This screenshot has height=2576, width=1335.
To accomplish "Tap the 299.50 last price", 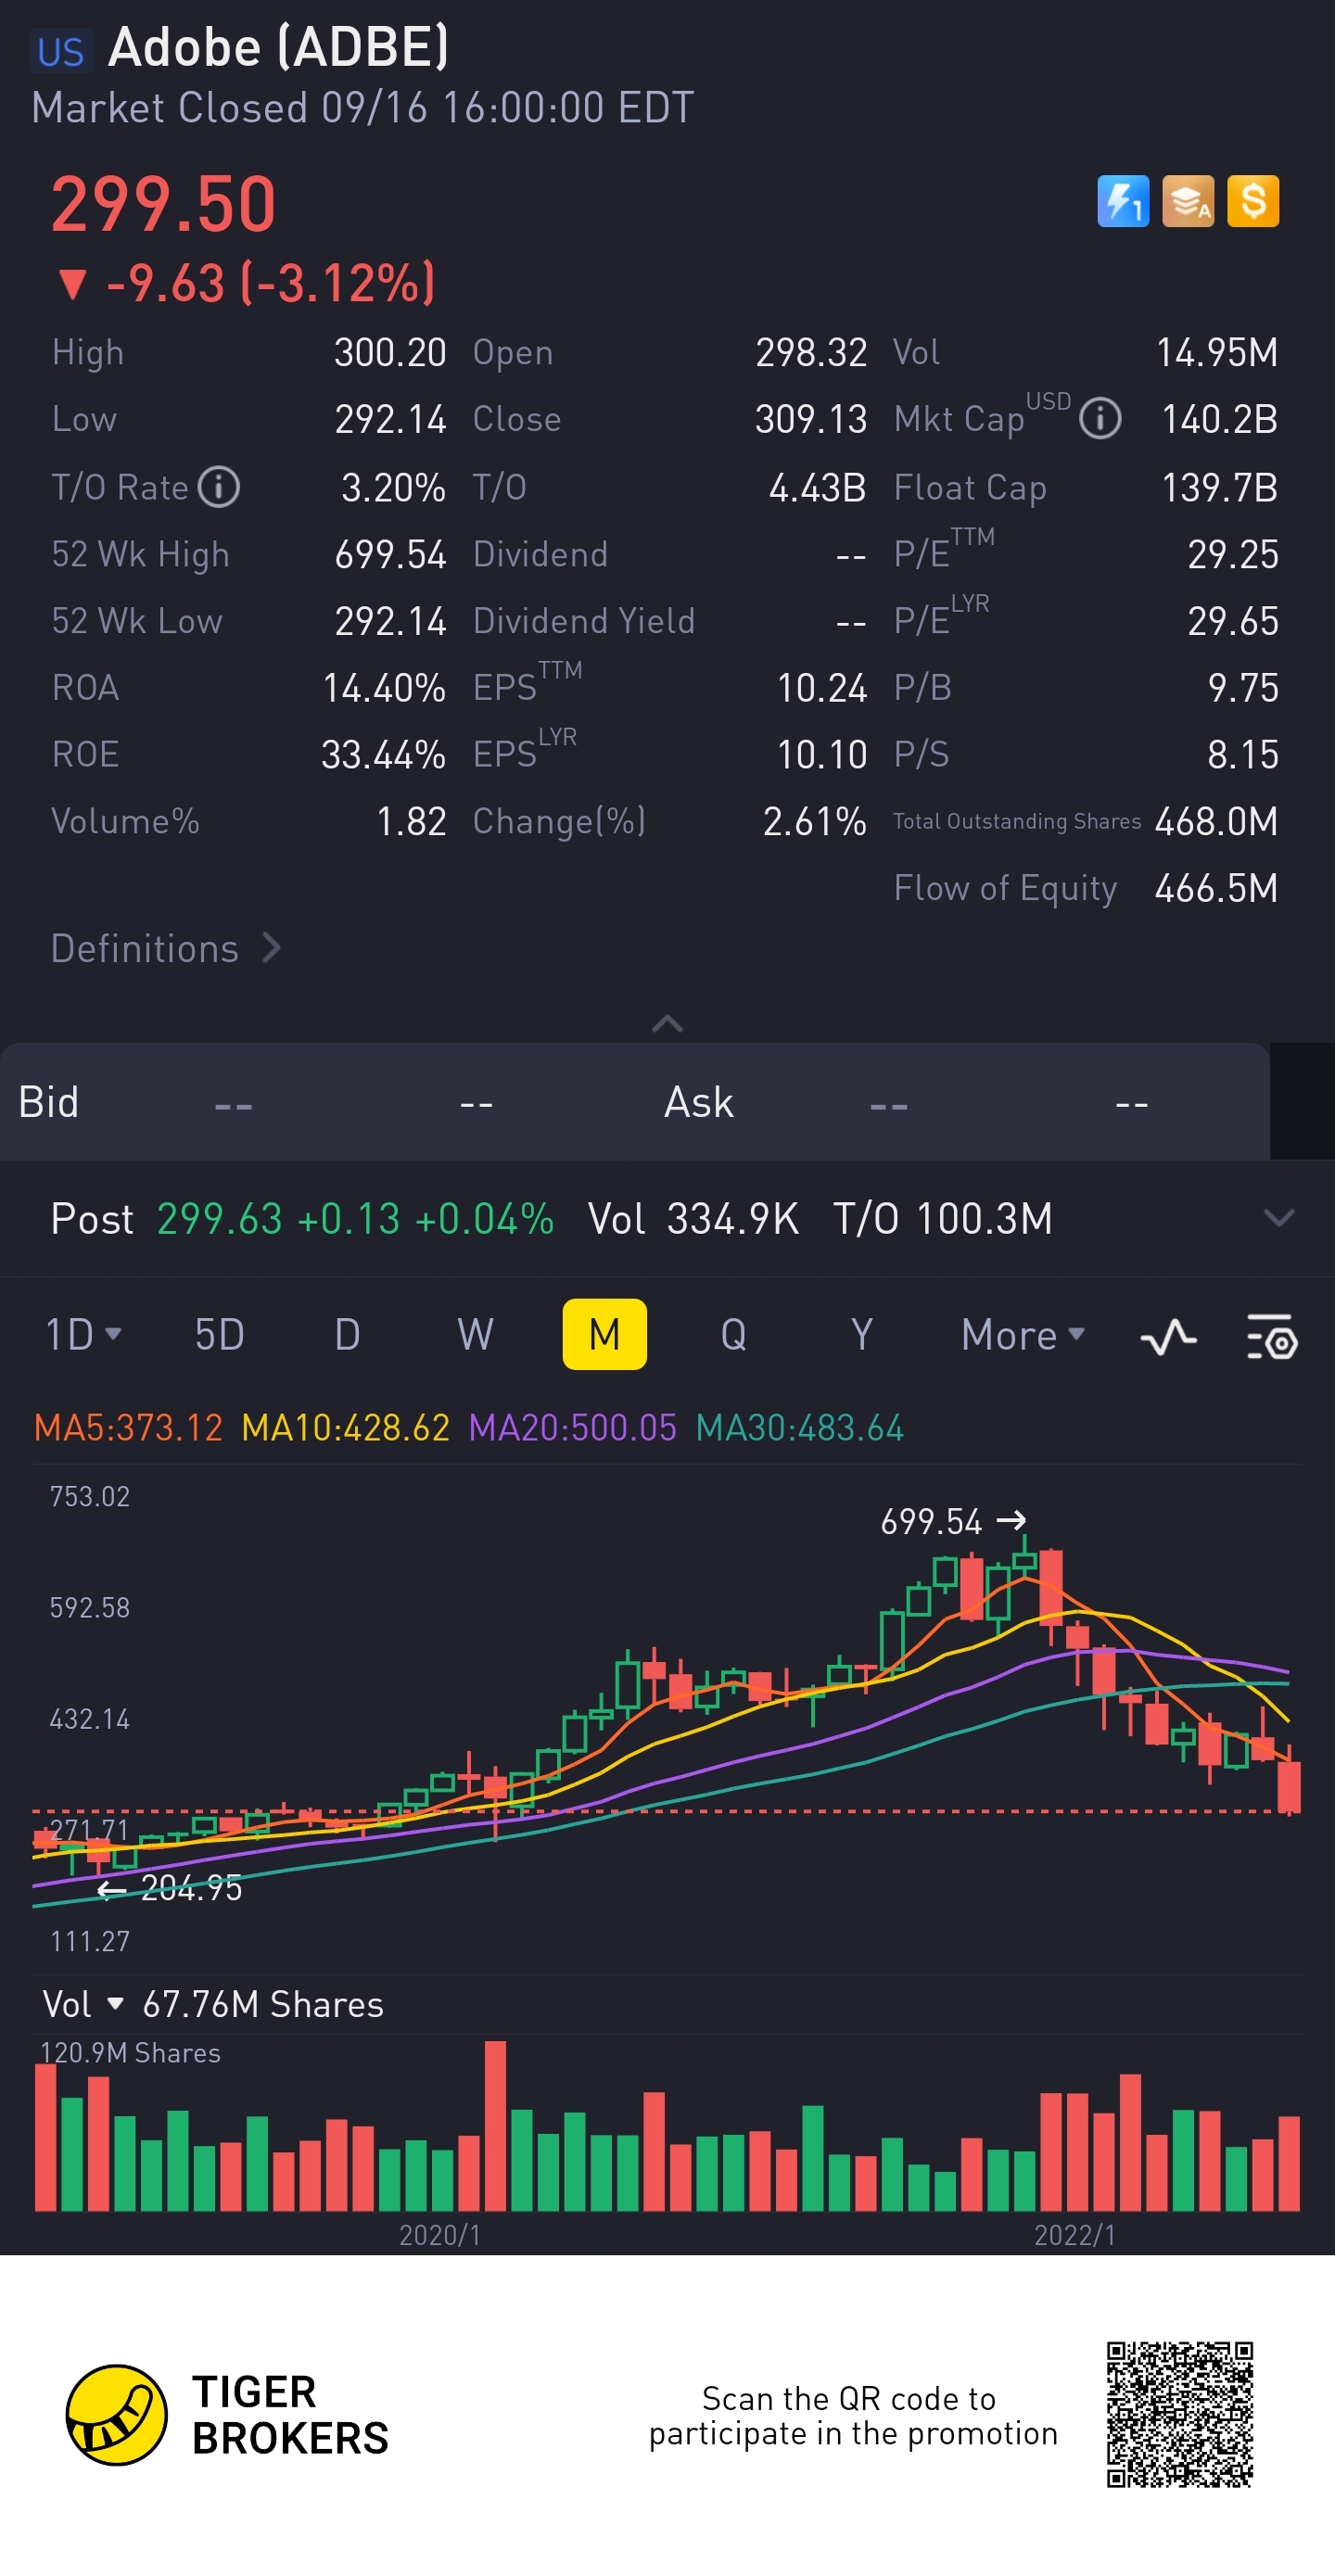I will 164,205.
